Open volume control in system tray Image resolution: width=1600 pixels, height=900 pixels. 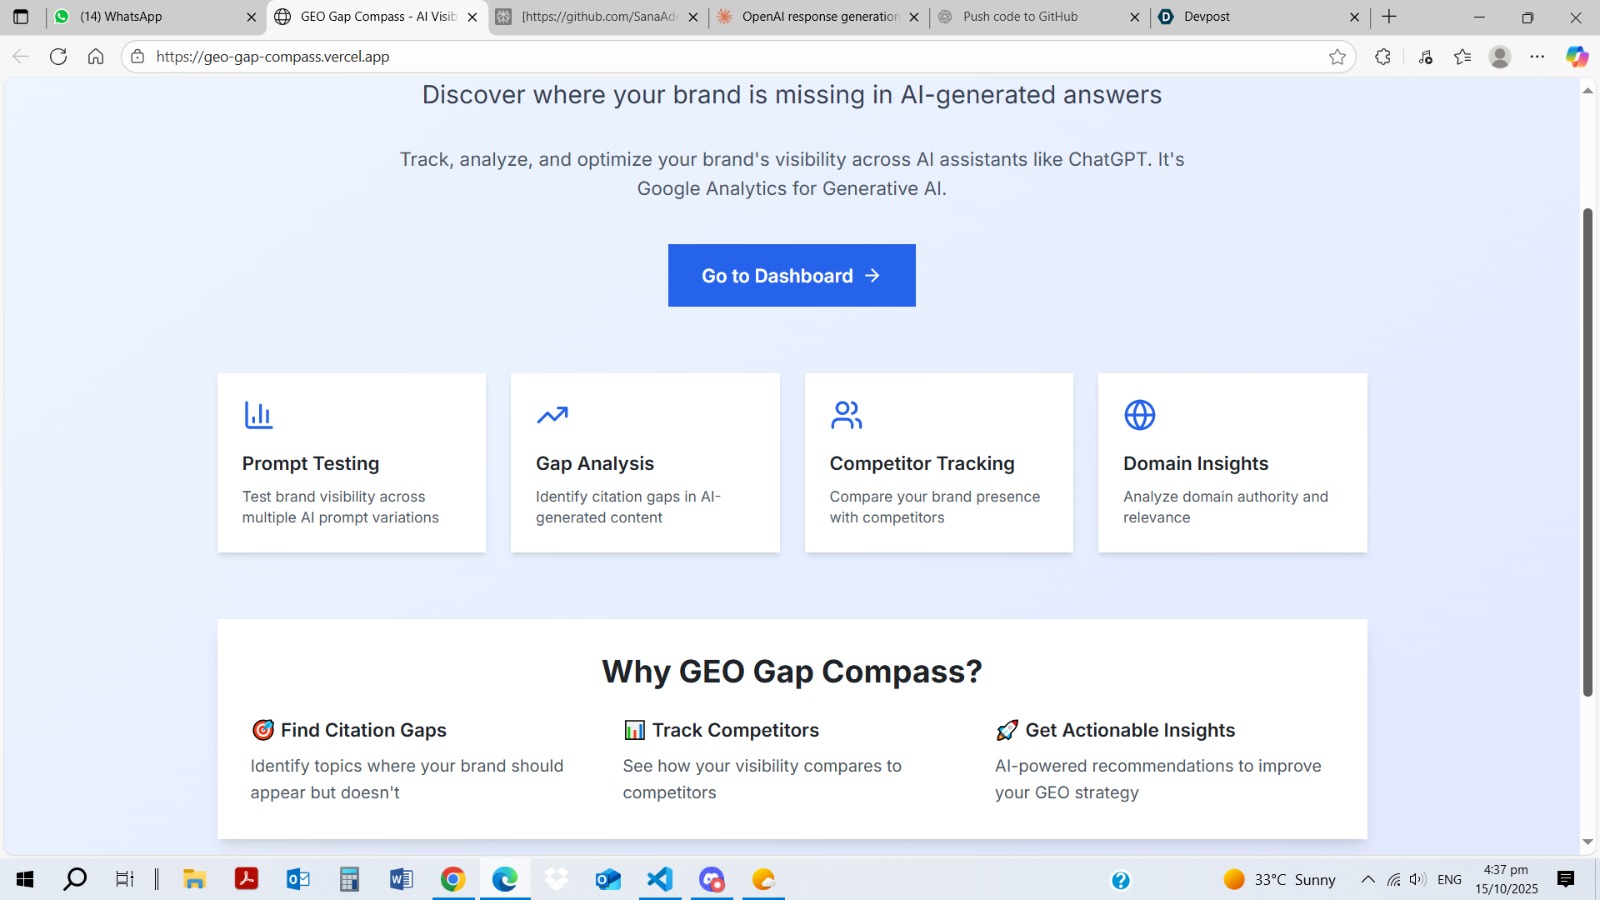pyautogui.click(x=1417, y=879)
